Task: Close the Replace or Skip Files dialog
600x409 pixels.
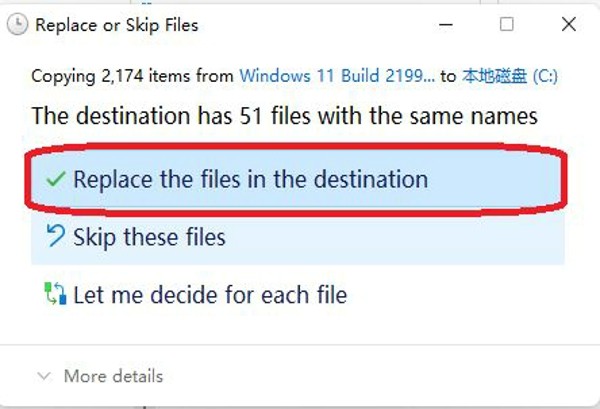Action: tap(568, 25)
